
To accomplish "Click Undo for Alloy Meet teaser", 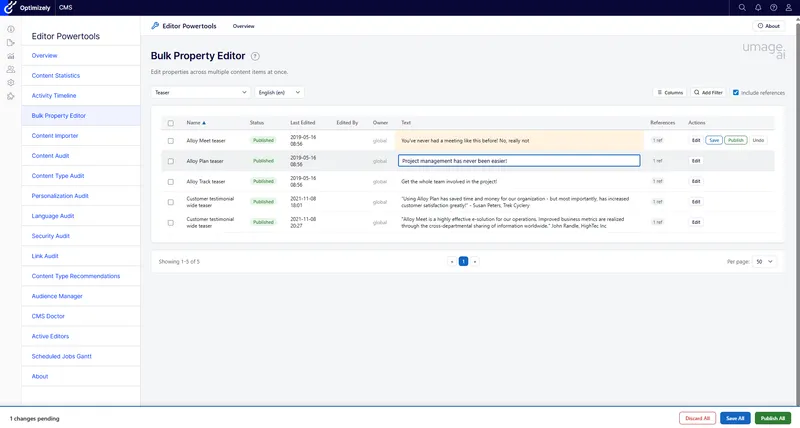I will pos(758,140).
